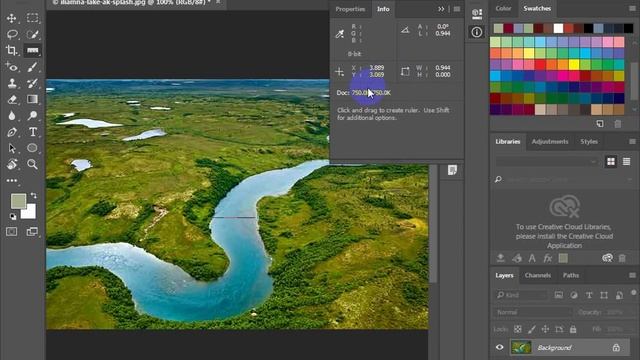Change screen mode in toolbar
The image size is (640, 360).
[x=32, y=232]
